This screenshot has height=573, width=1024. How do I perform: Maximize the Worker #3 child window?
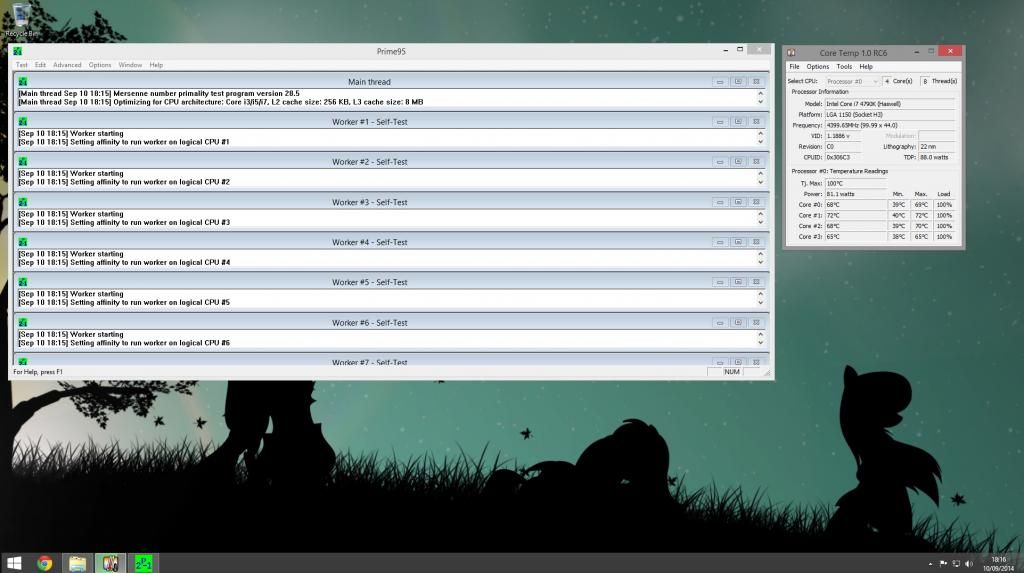738,202
